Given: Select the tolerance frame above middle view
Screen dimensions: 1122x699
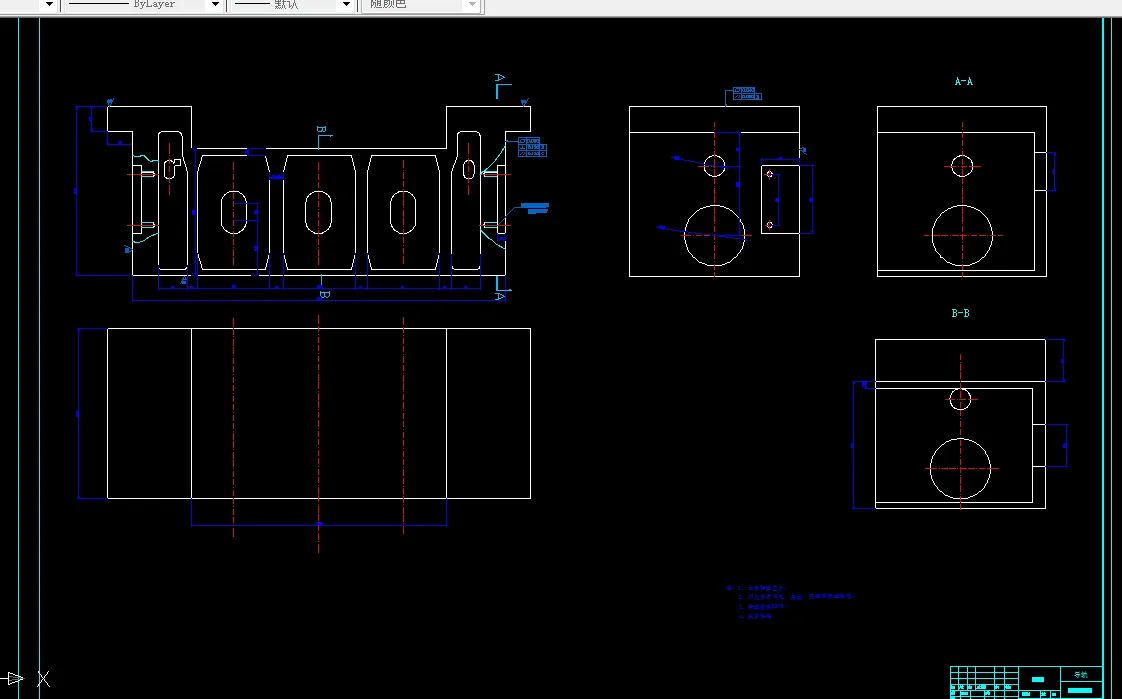Looking at the screenshot, I should [x=747, y=94].
